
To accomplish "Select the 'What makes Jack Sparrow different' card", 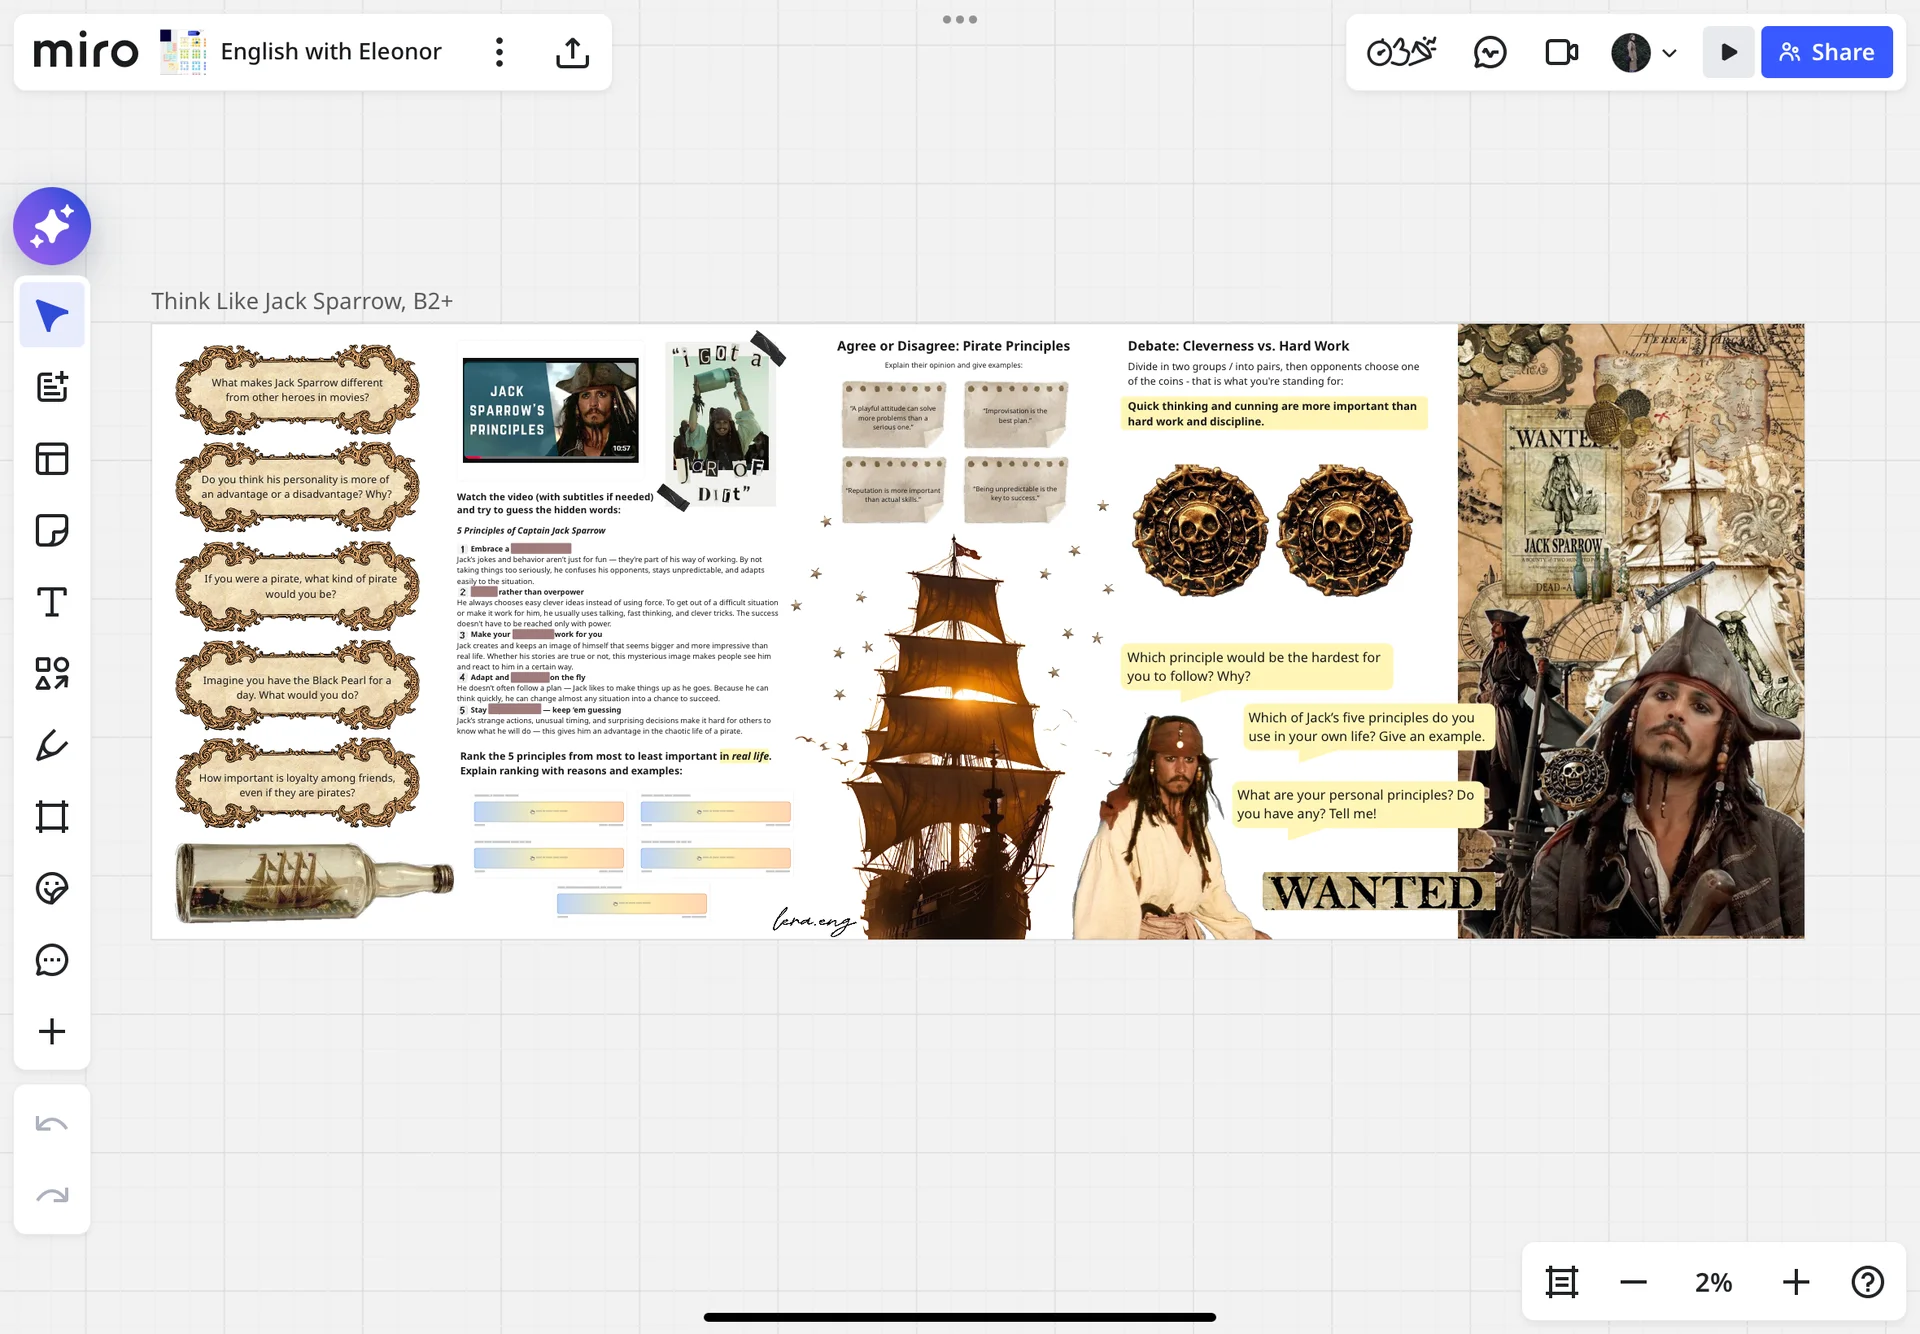I will click(297, 390).
